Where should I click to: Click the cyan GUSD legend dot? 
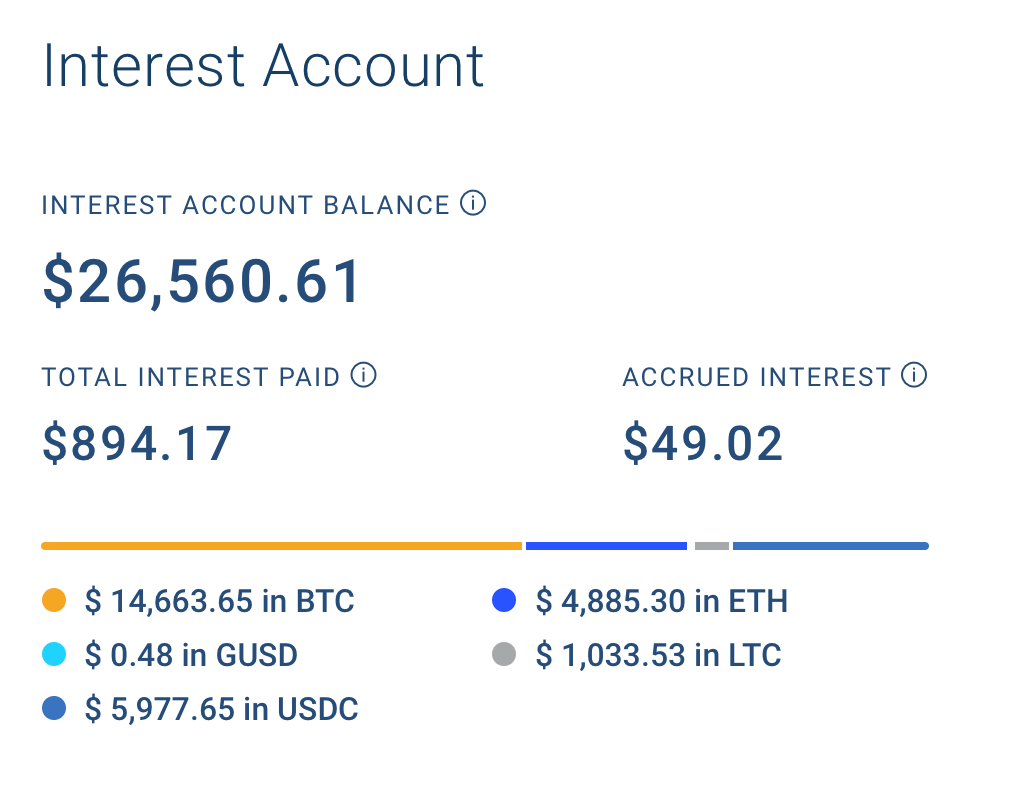point(54,655)
